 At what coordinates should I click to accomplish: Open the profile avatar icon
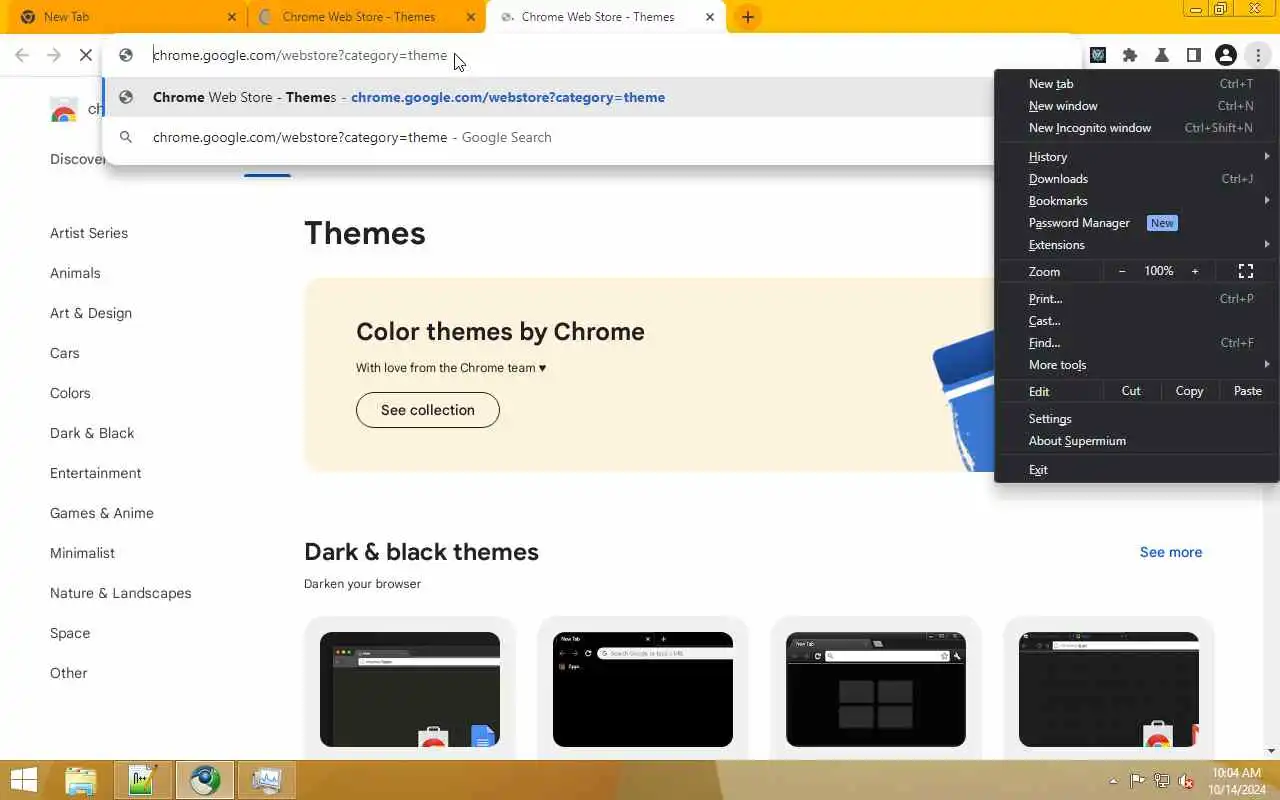click(x=1226, y=55)
